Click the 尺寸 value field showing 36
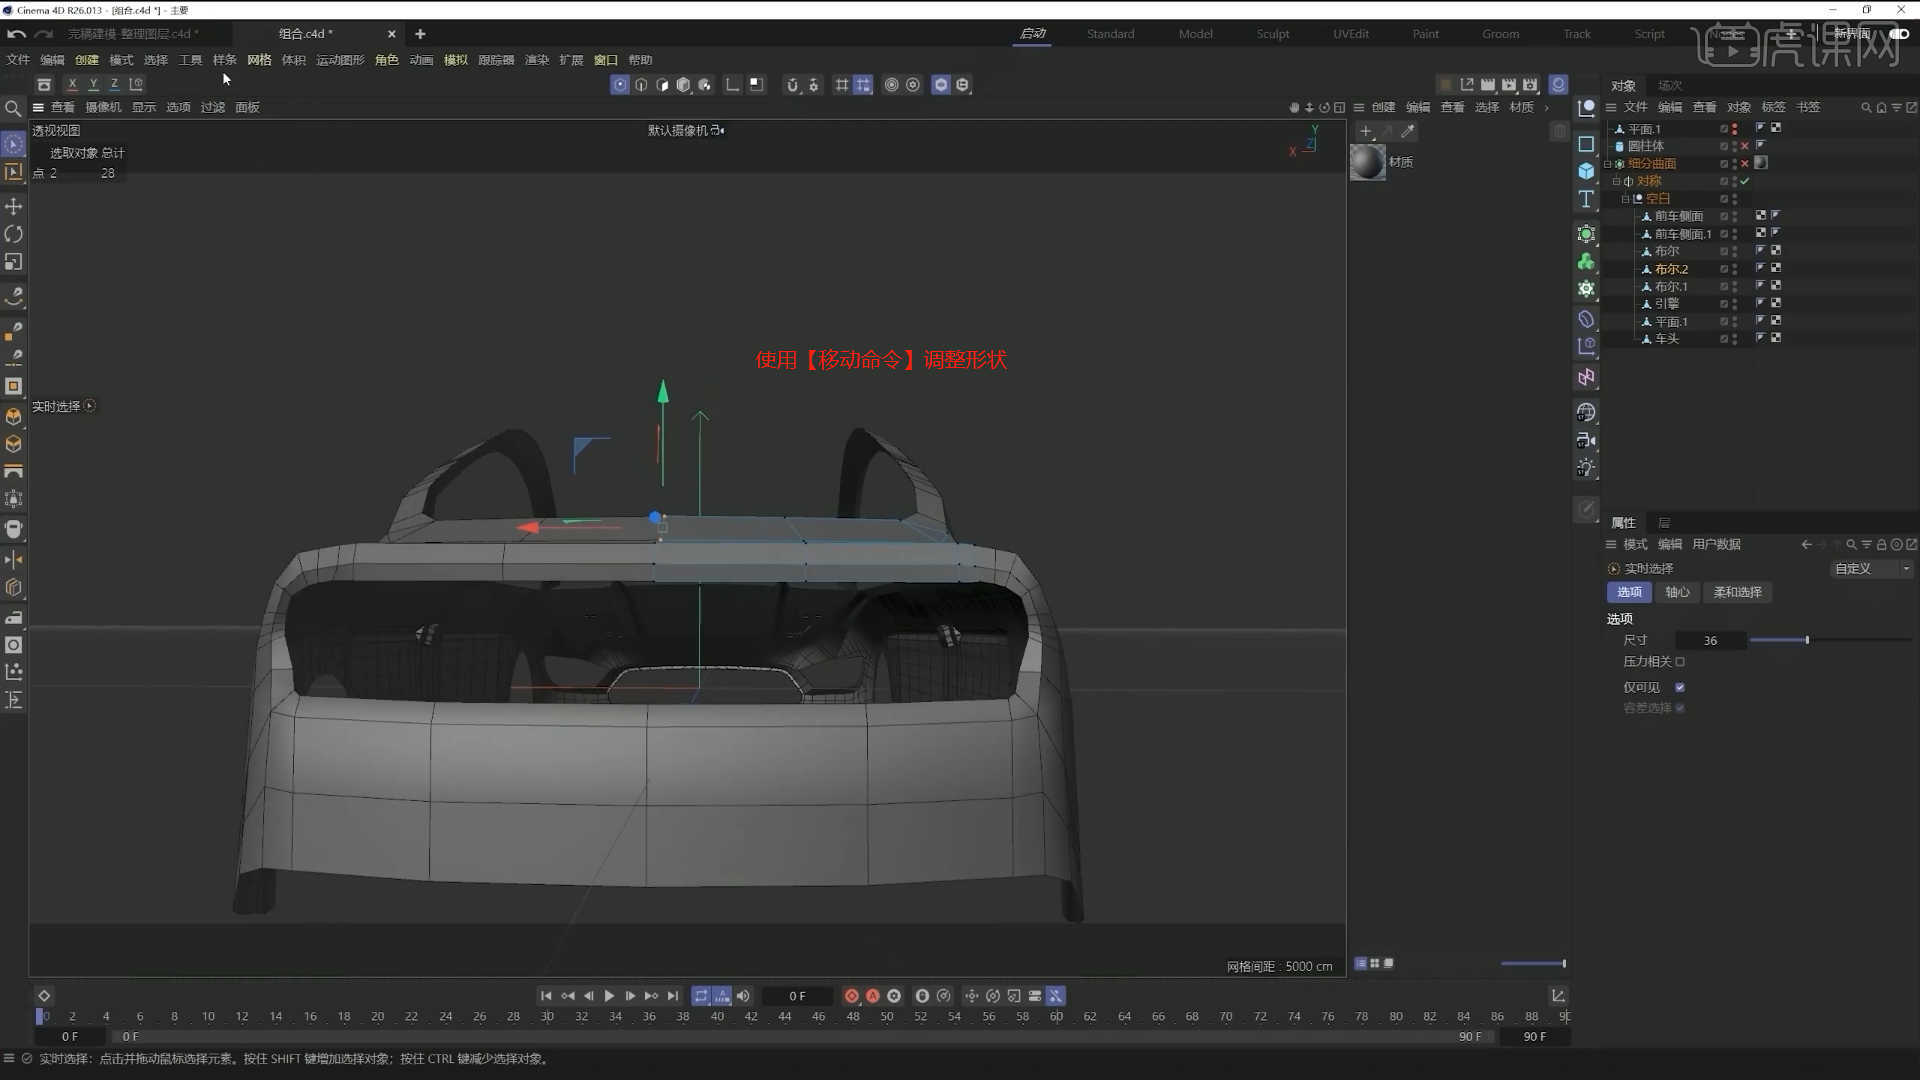 pyautogui.click(x=1710, y=640)
